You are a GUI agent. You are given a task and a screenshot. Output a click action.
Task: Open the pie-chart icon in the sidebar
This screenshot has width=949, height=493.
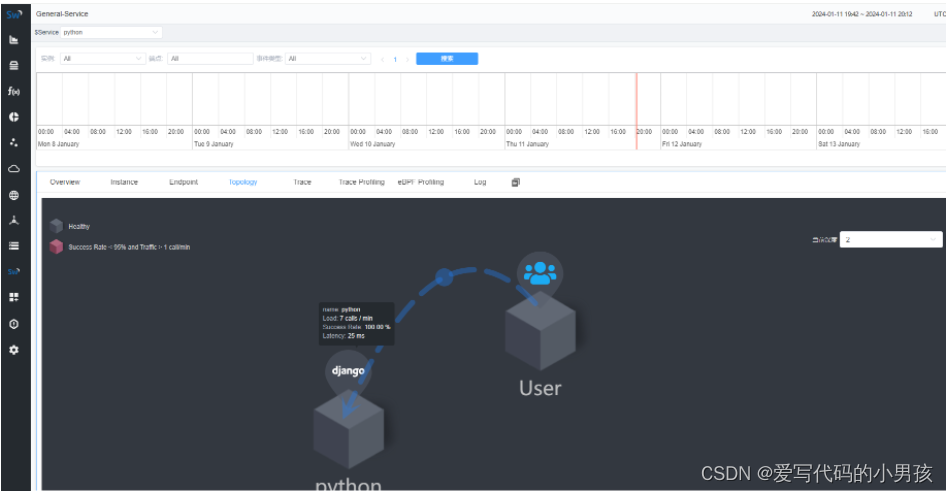coord(14,117)
